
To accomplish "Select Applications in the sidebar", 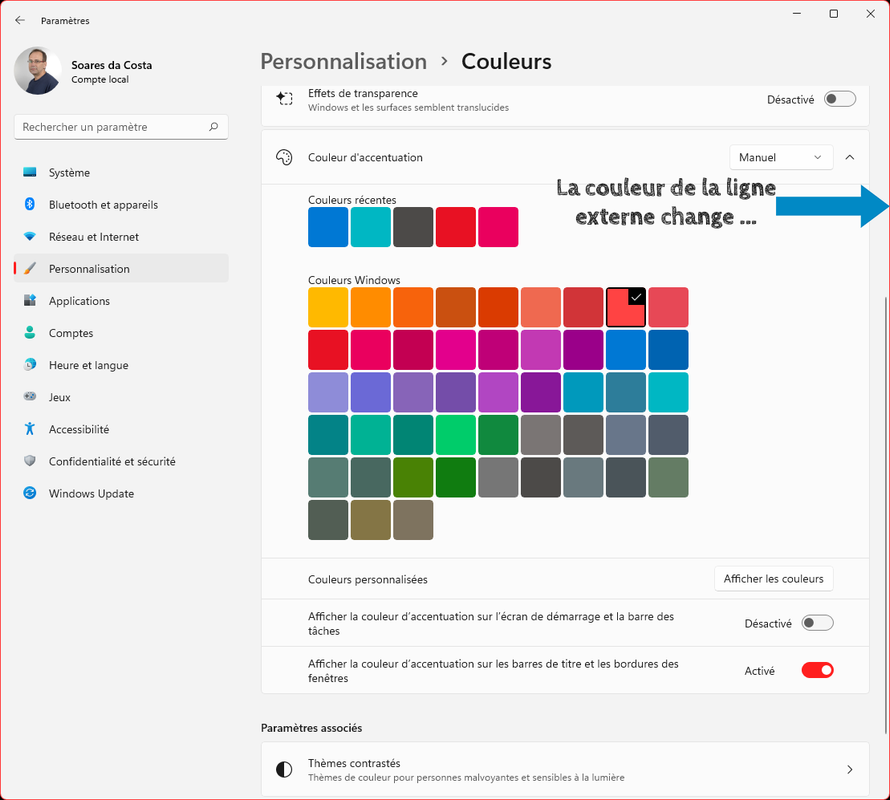I will coord(121,300).
